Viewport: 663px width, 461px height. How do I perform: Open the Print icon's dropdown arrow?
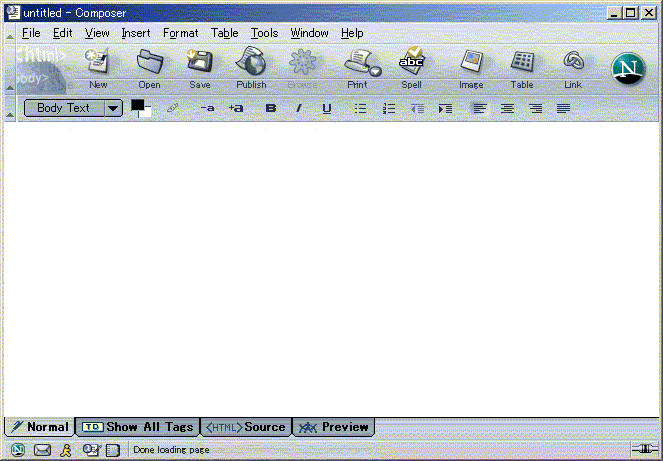[376, 72]
